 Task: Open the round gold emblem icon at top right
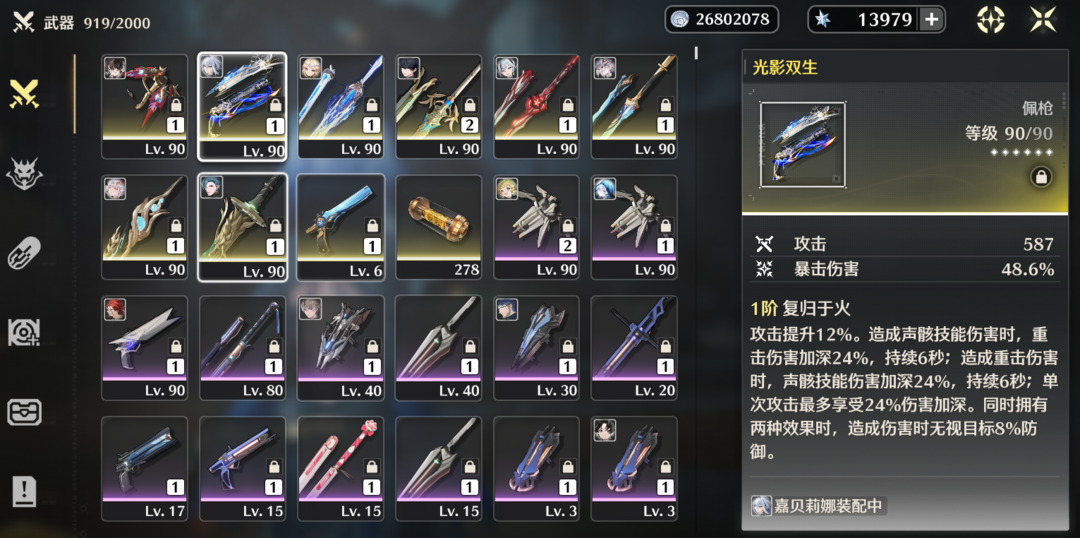[x=990, y=19]
